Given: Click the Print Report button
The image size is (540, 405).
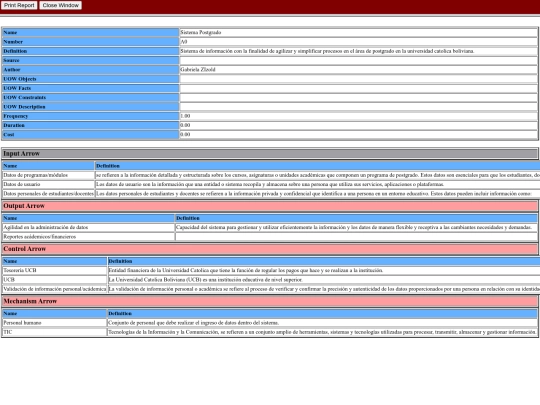Looking at the screenshot, I should tap(19, 5).
